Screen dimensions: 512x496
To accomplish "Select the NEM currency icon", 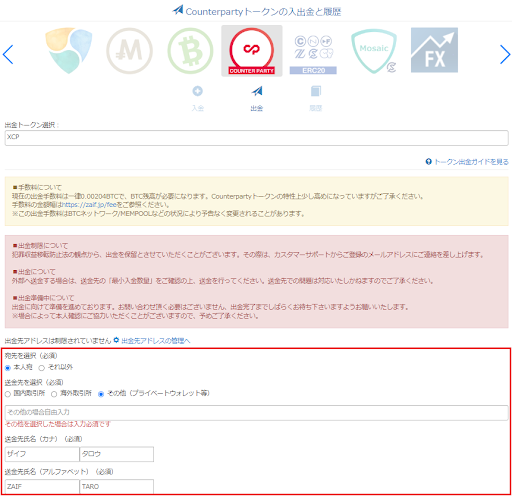I will click(x=69, y=50).
